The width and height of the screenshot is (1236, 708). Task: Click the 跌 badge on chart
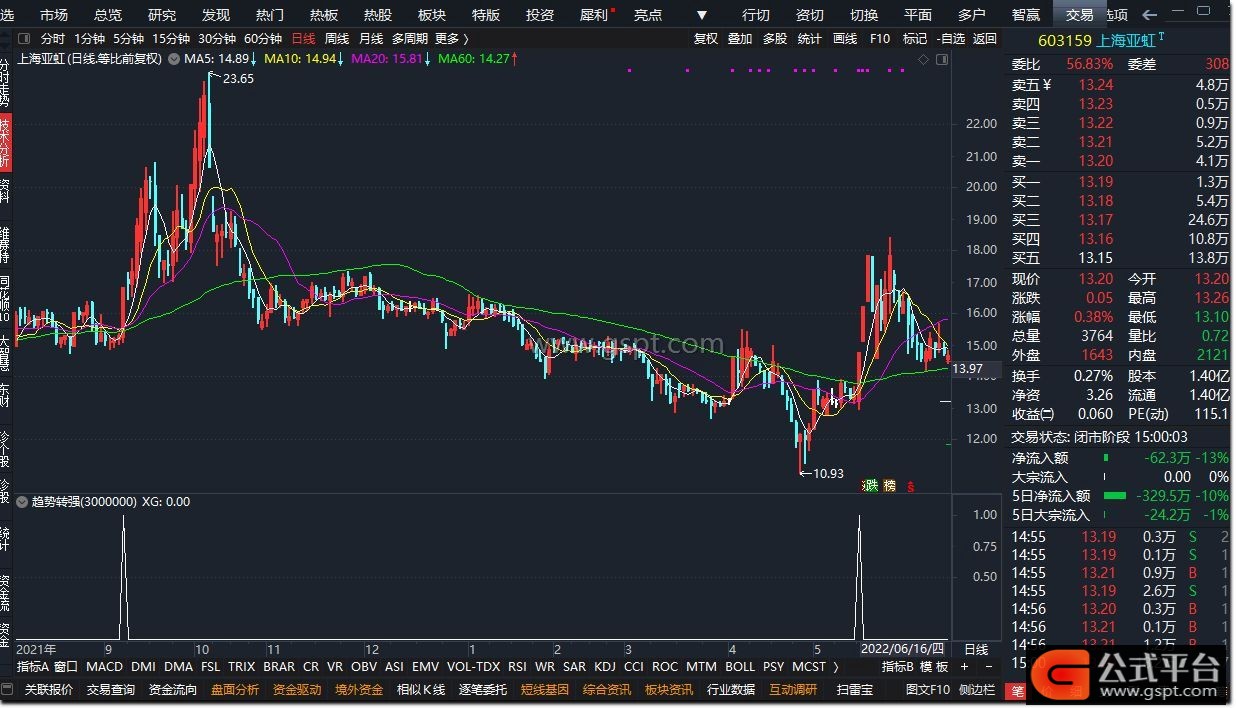click(871, 486)
